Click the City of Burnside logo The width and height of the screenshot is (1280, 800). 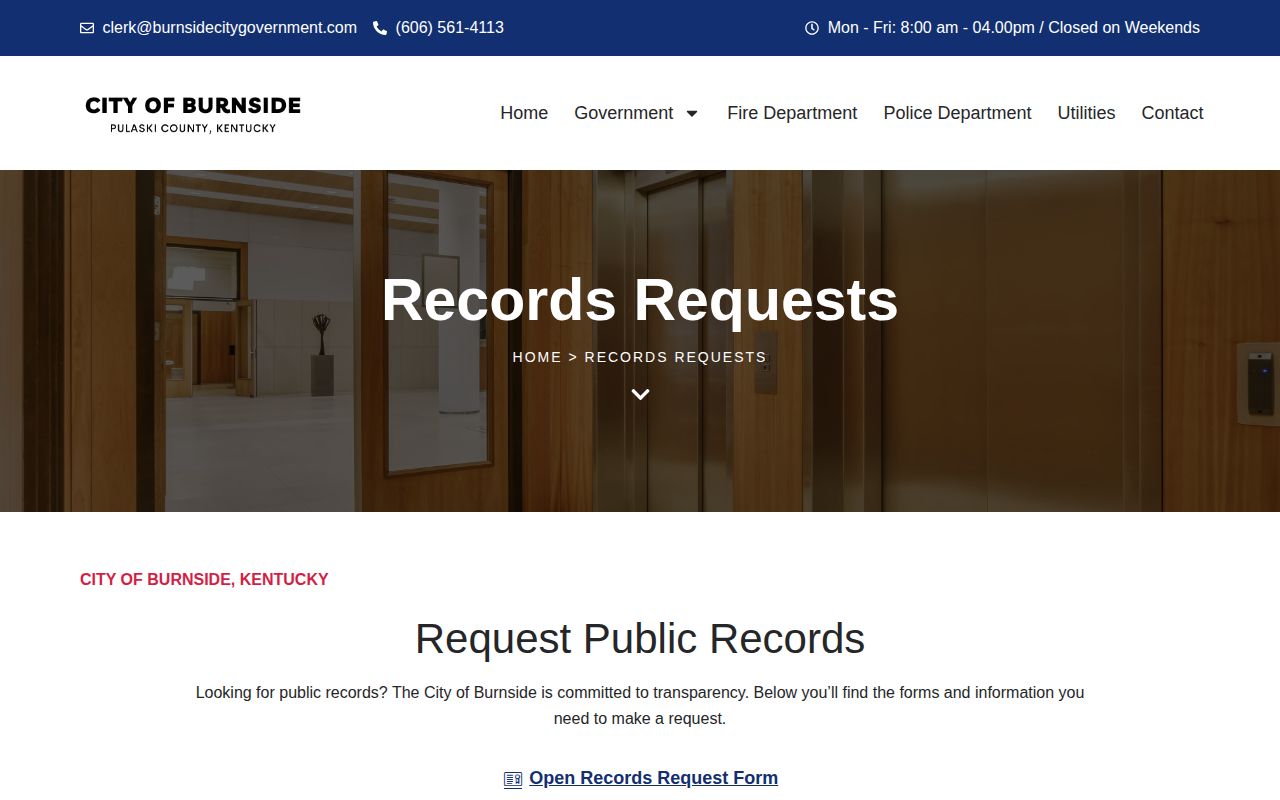point(193,113)
